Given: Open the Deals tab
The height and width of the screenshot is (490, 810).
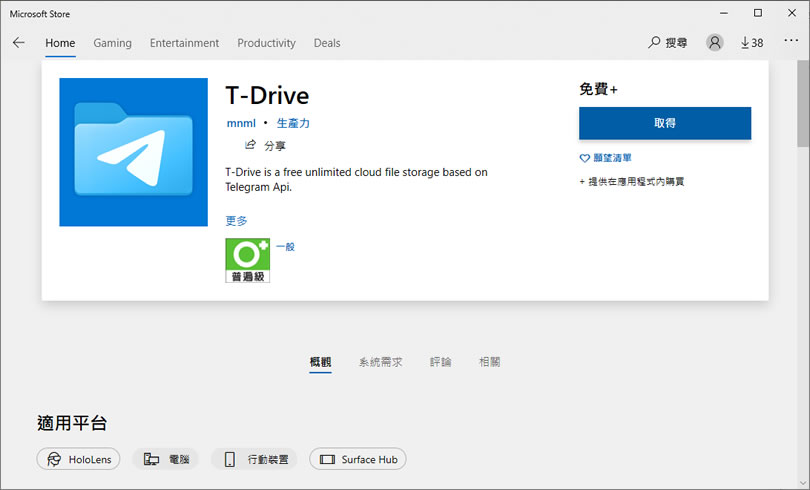Looking at the screenshot, I should [326, 43].
